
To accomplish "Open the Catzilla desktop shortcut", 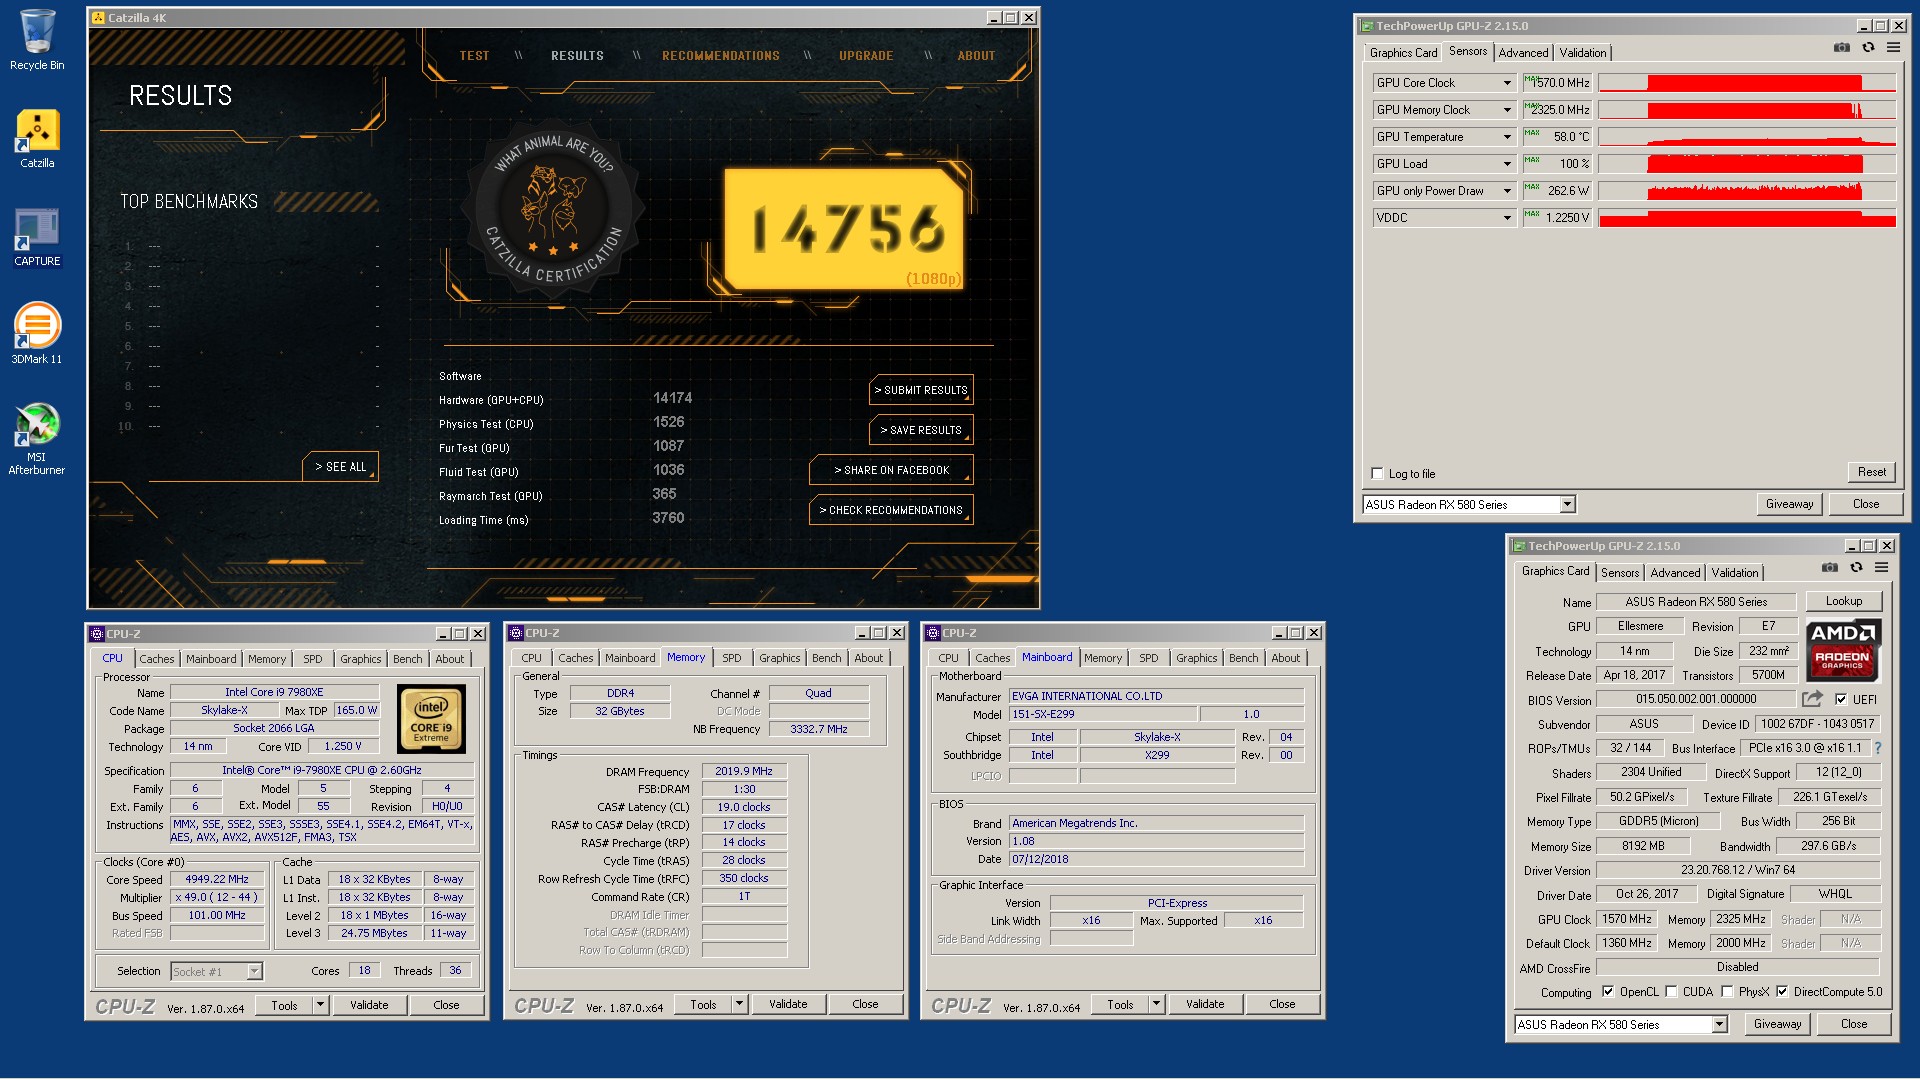I will tap(37, 138).
